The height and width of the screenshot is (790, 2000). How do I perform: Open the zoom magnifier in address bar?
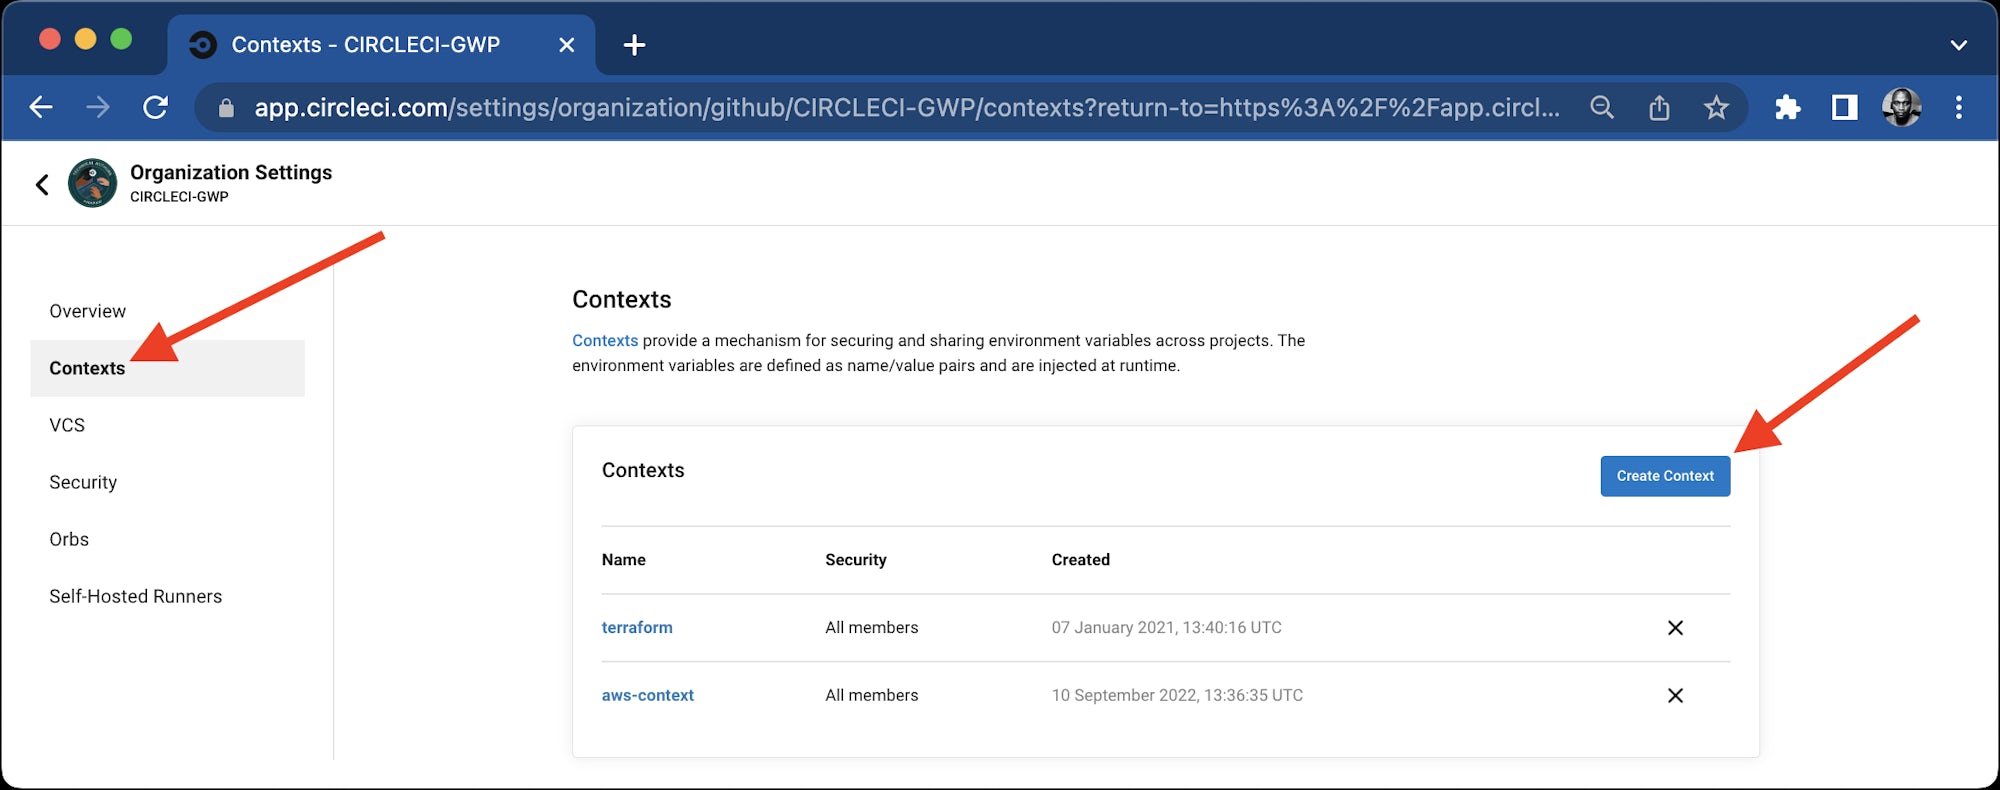click(x=1602, y=107)
